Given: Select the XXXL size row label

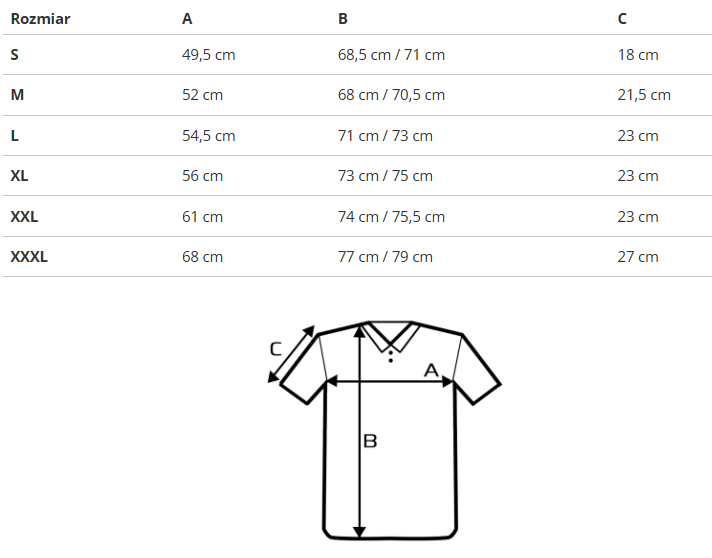Looking at the screenshot, I should pyautogui.click(x=29, y=257).
